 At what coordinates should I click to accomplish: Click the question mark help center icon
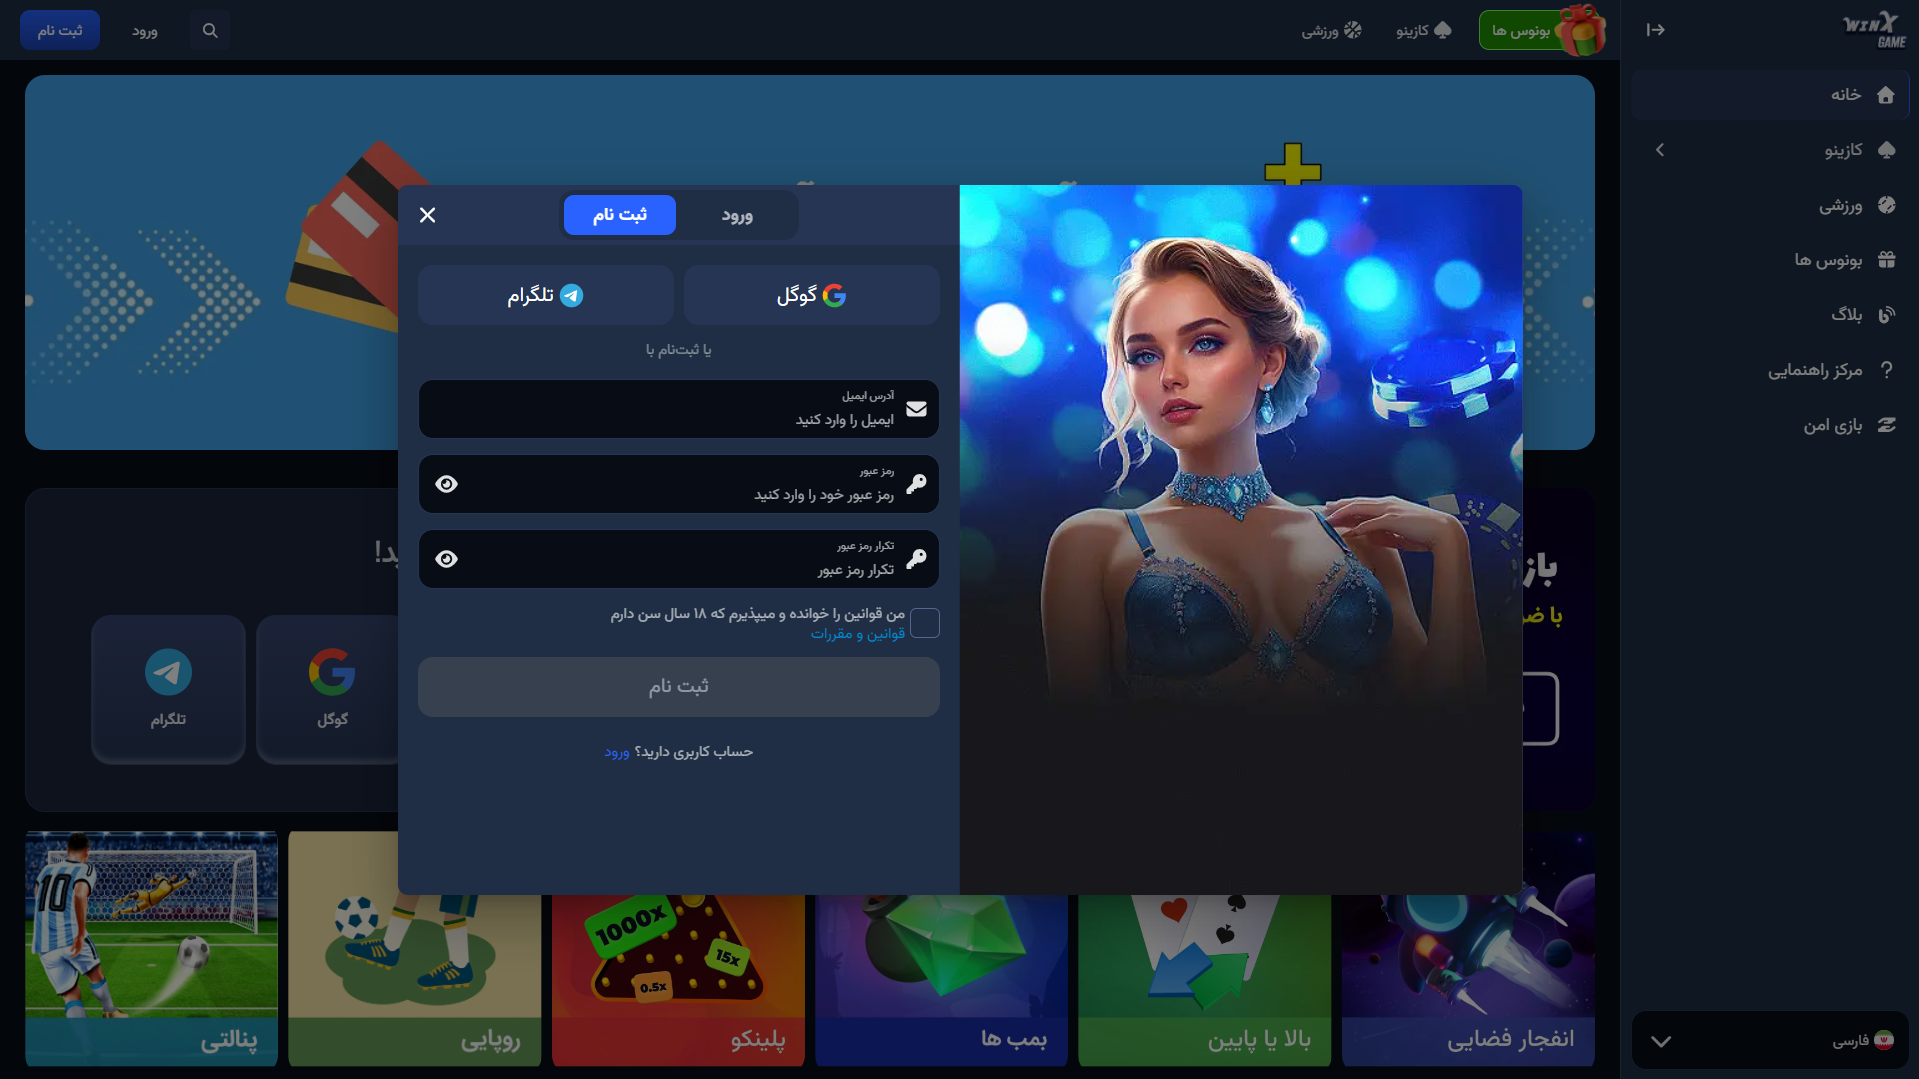click(1886, 370)
